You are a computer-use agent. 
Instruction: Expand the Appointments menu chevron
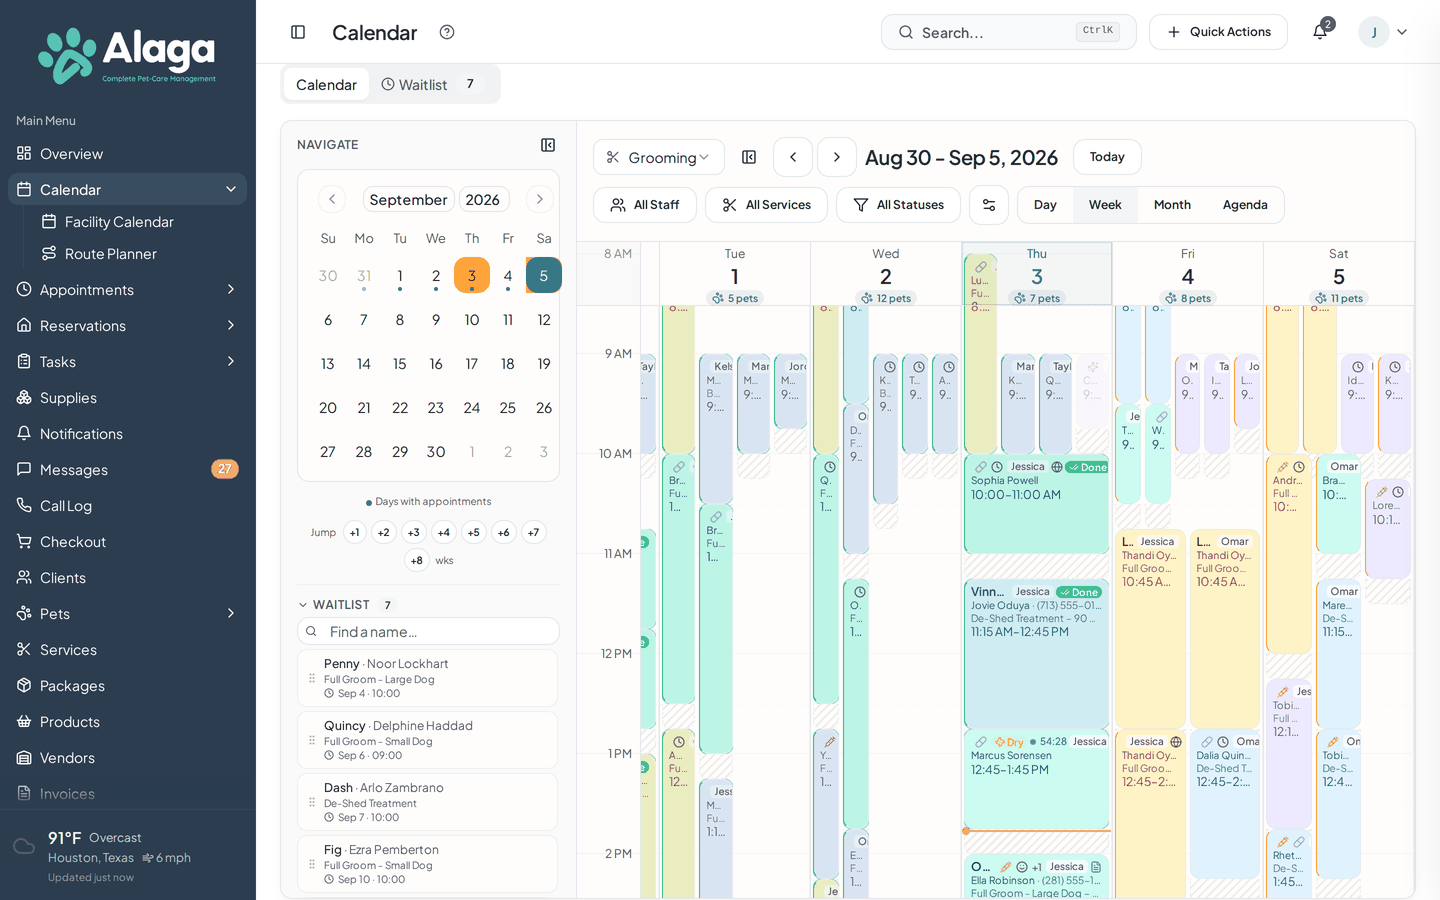point(231,290)
